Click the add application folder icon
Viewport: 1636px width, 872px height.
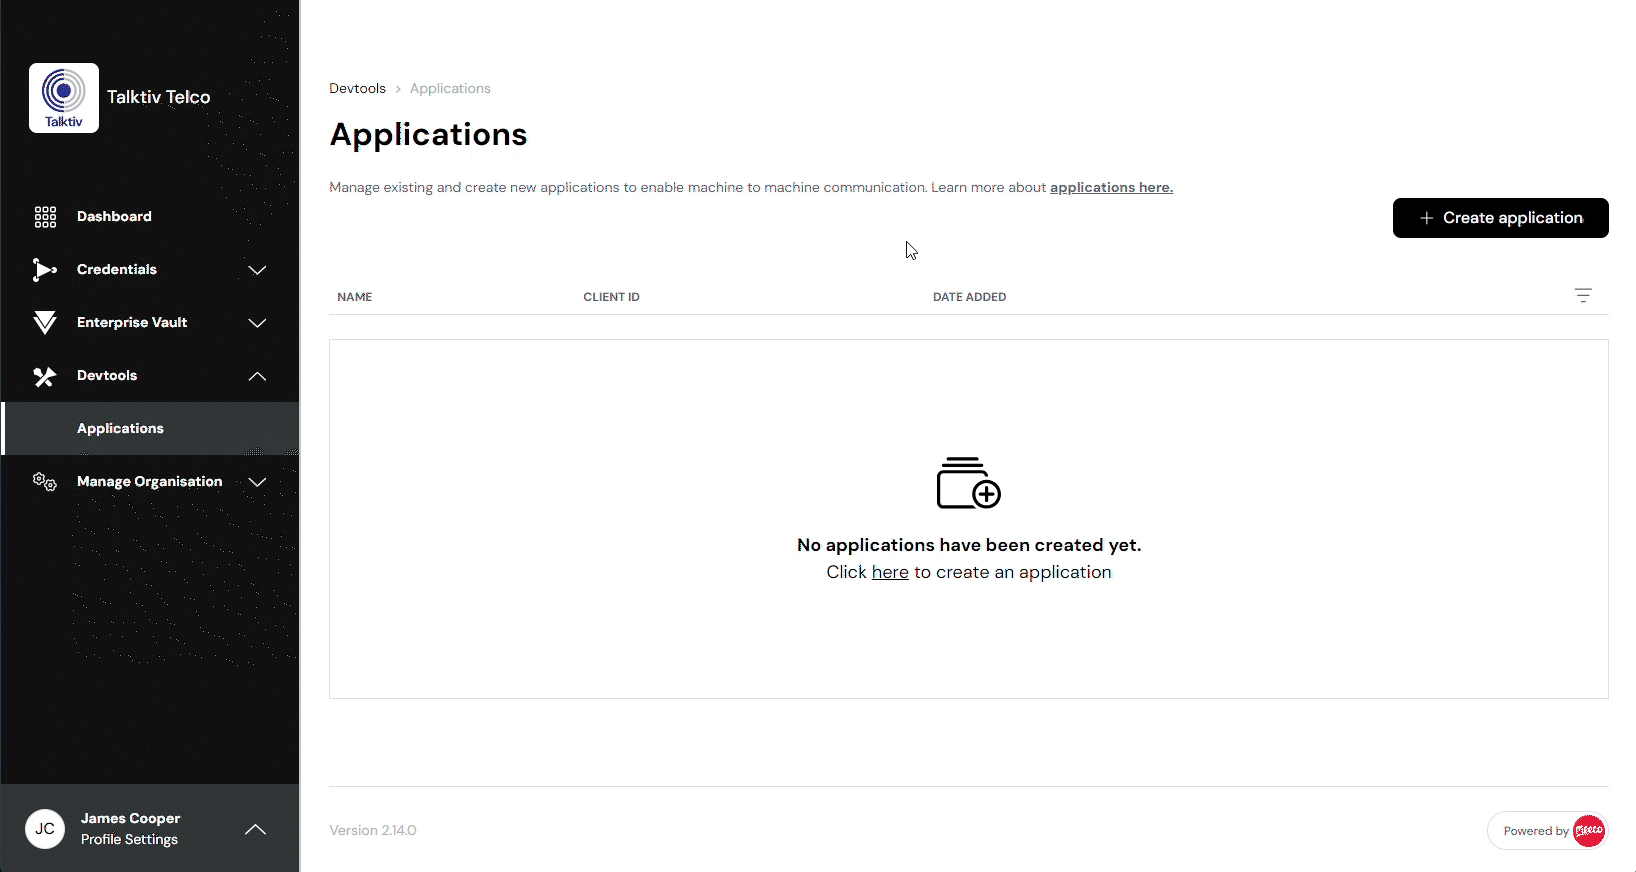pos(968,483)
